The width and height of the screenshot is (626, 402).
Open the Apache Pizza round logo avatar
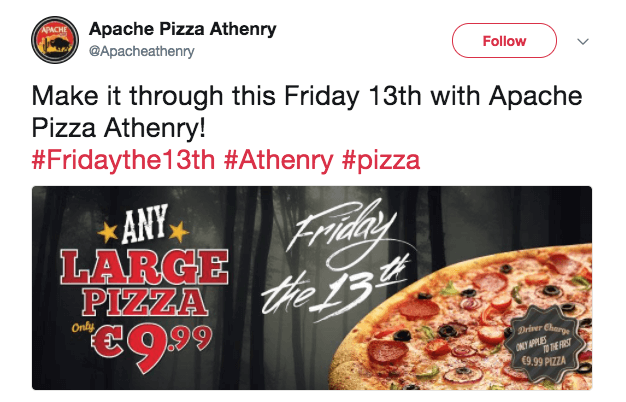55,40
